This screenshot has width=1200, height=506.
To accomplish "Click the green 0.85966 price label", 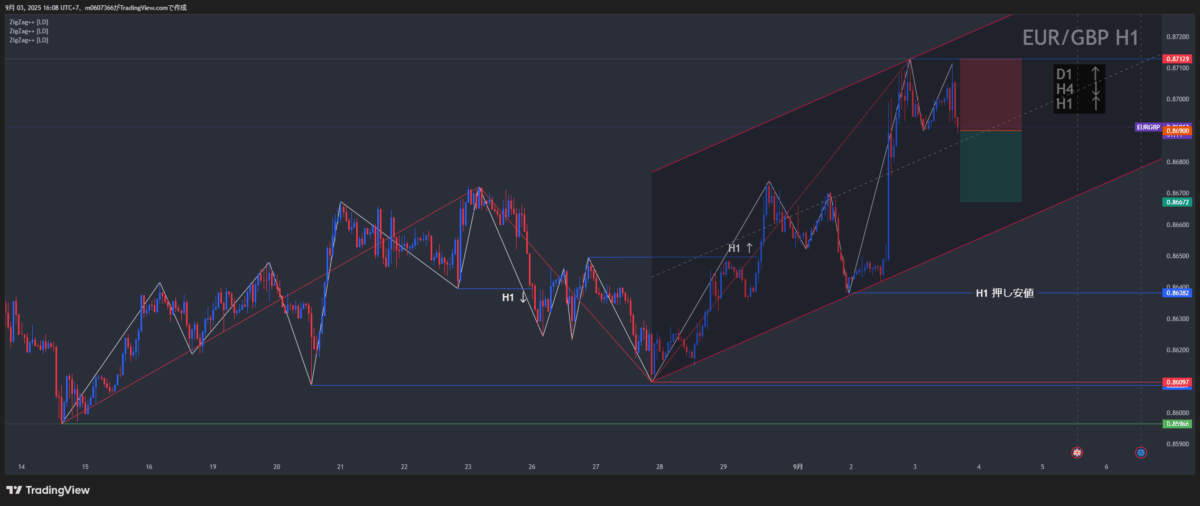I will coord(1176,424).
